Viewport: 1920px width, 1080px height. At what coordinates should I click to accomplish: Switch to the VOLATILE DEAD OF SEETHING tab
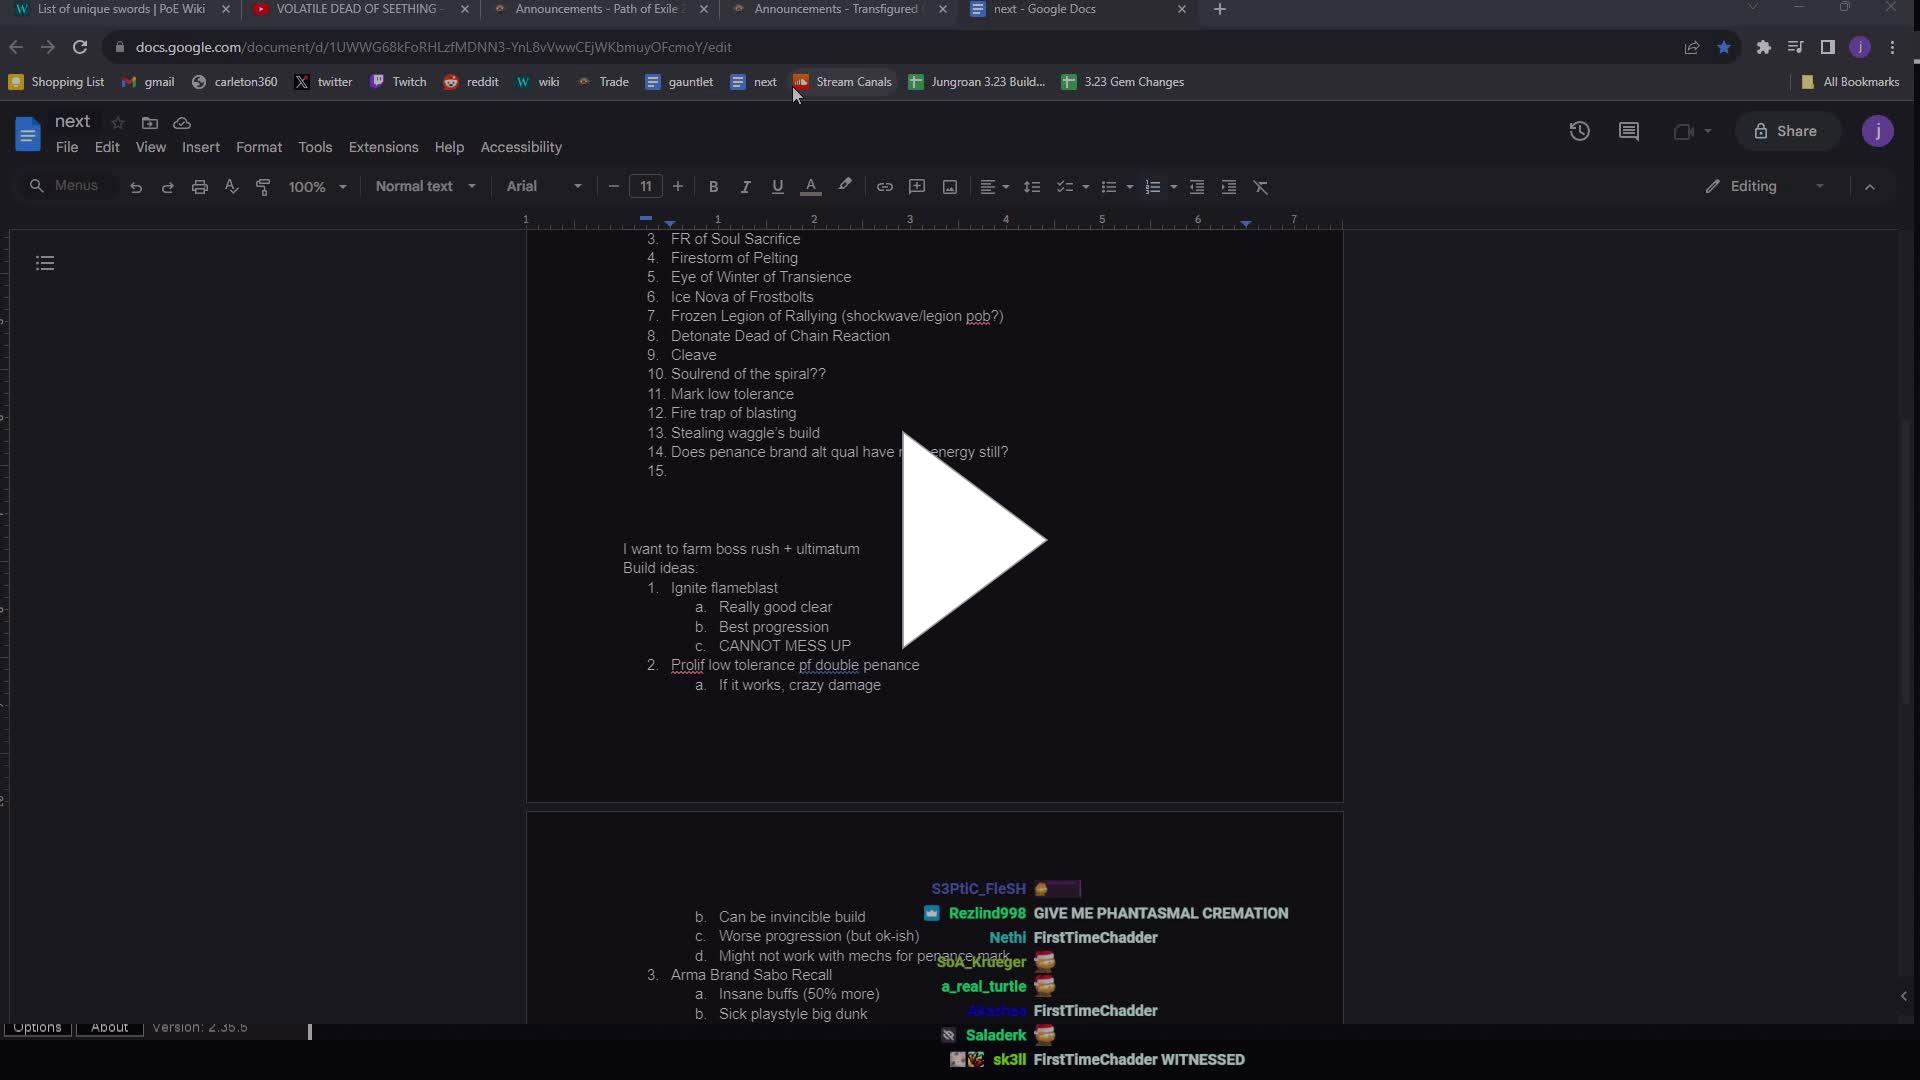(350, 9)
